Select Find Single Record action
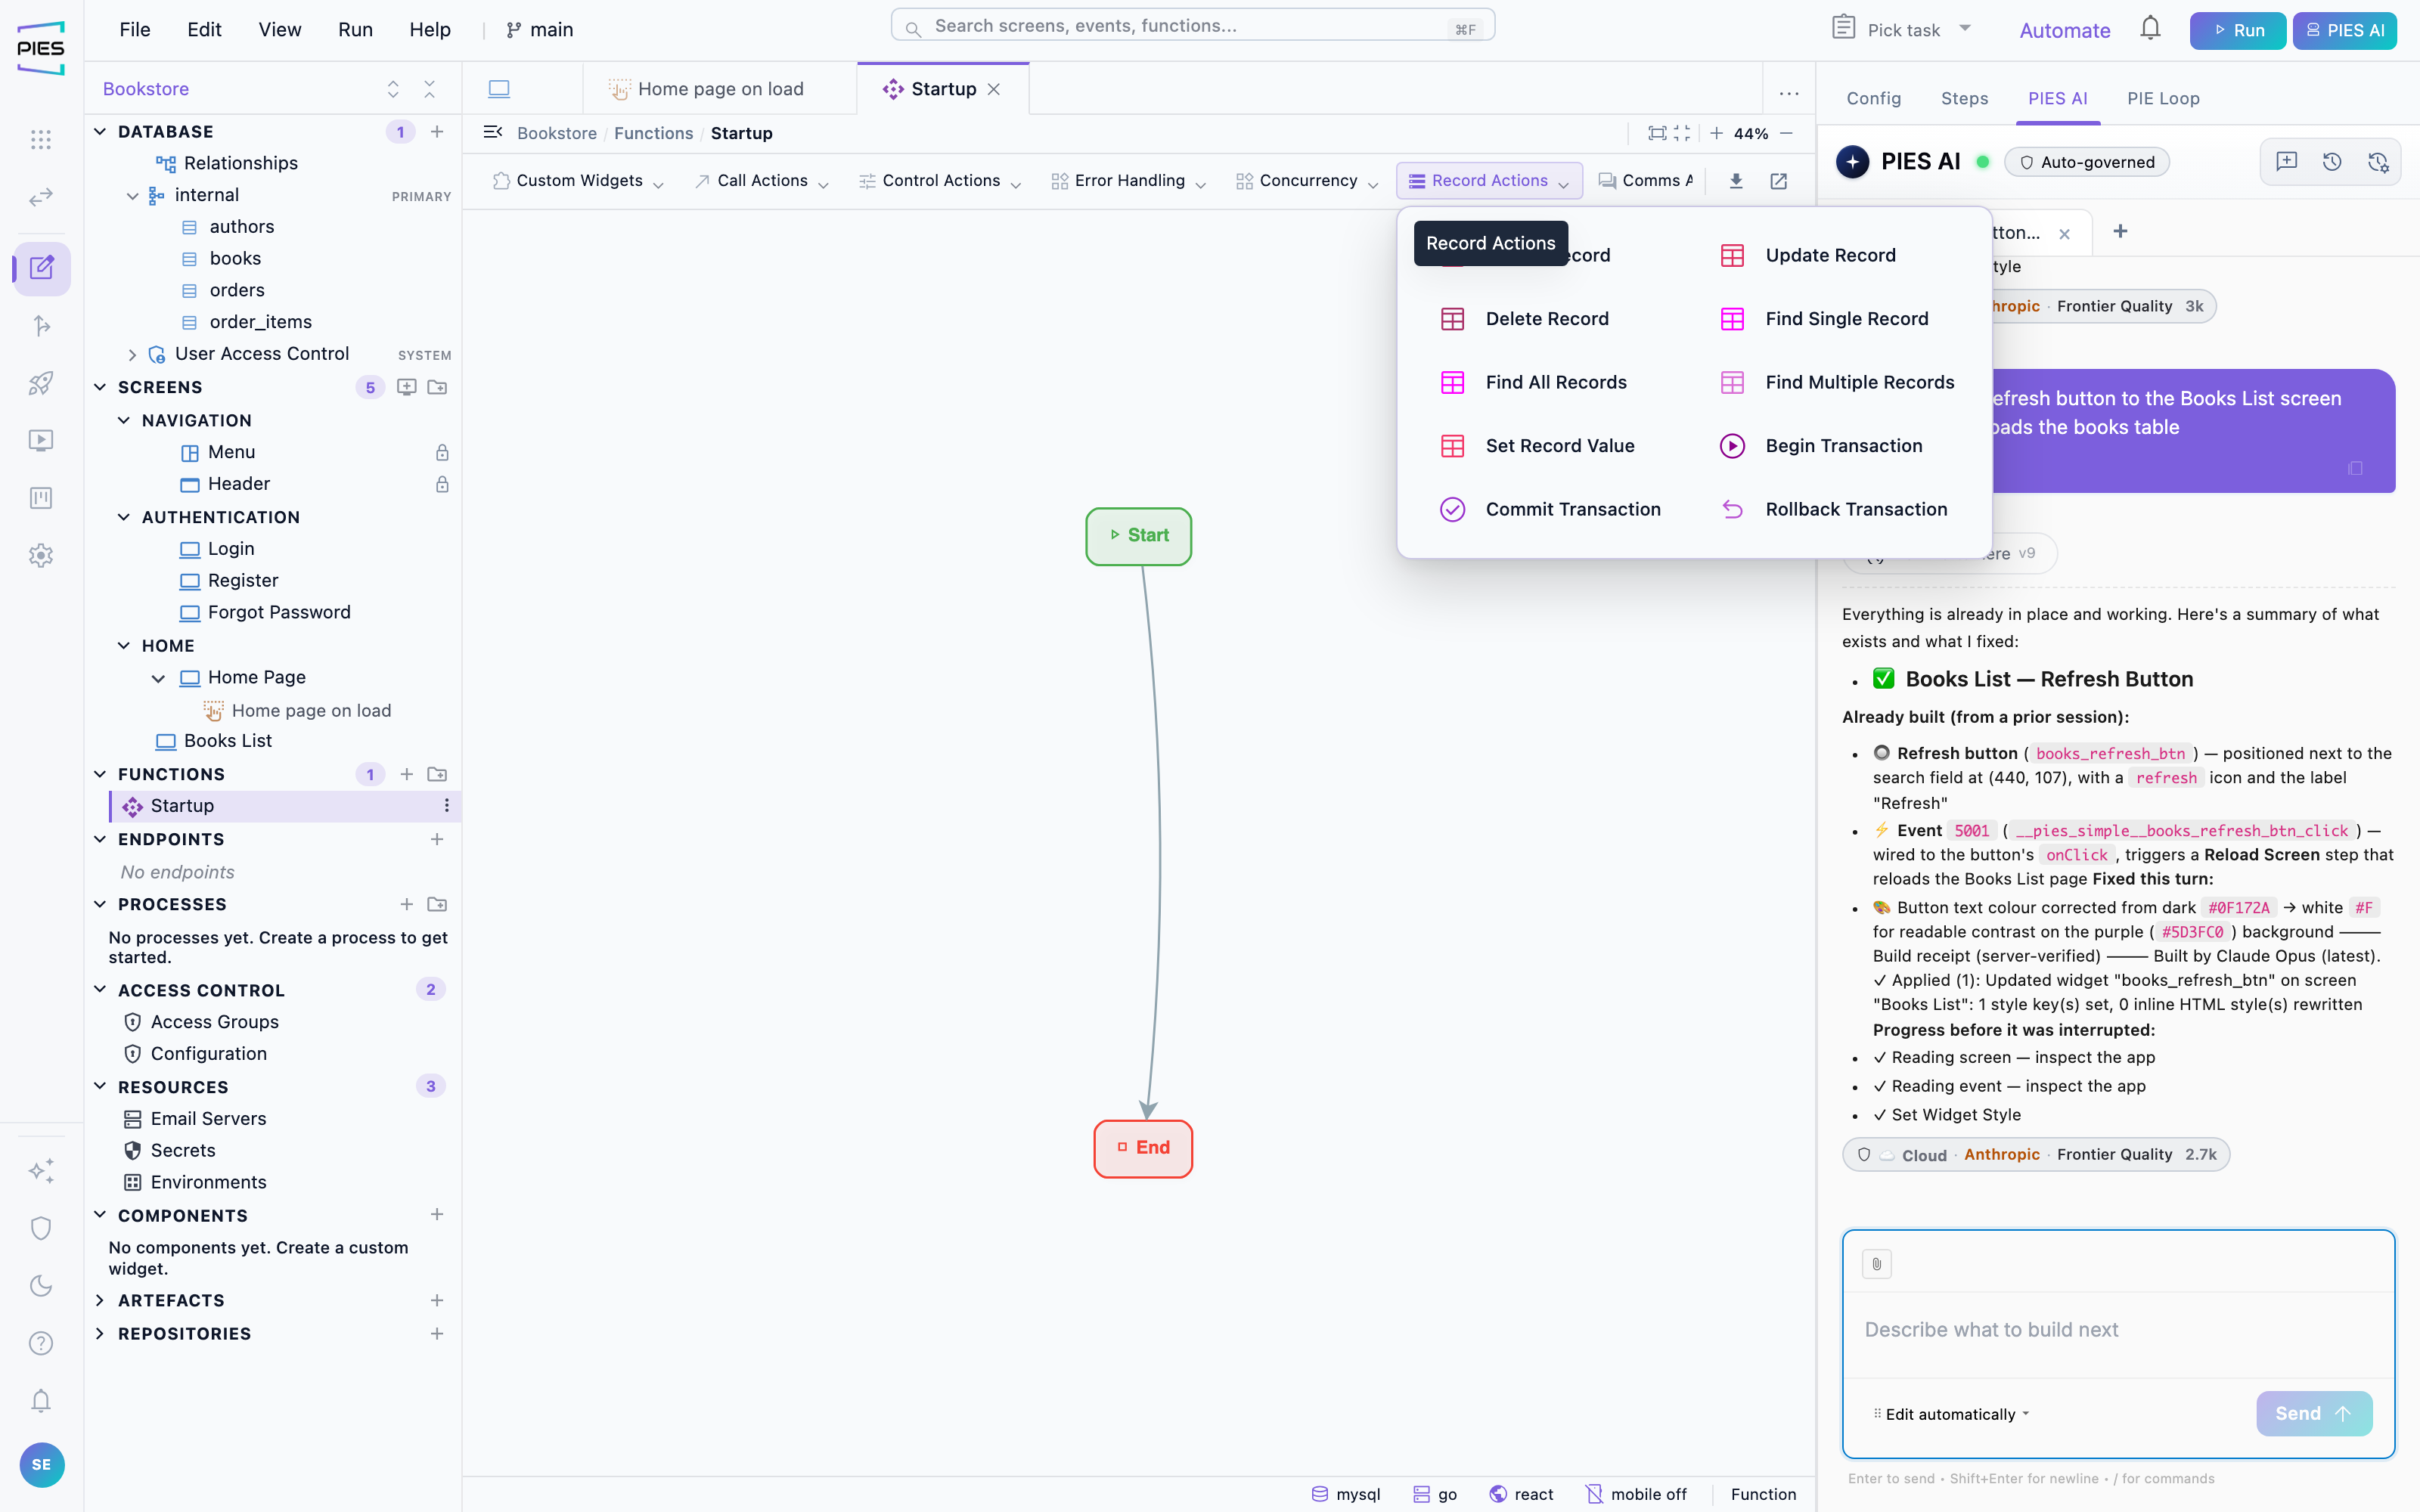The image size is (2420, 1512). (1846, 319)
